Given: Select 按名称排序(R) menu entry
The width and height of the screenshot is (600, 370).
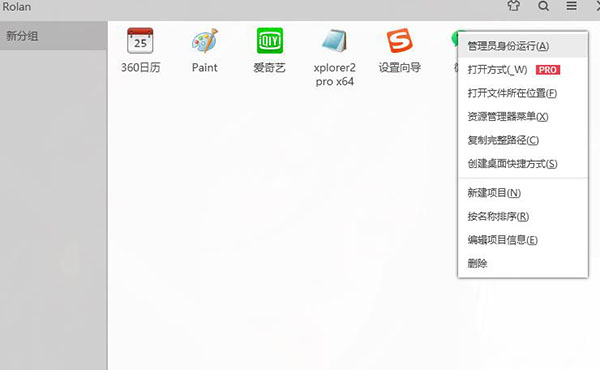Looking at the screenshot, I should point(523,217).
